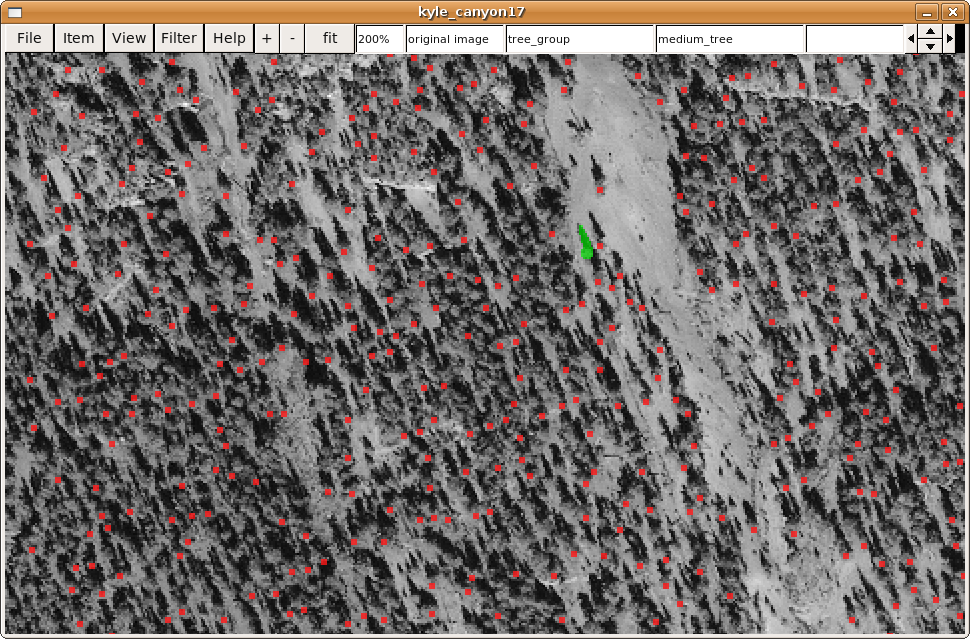Open the Filter menu
The height and width of the screenshot is (639, 970).
(x=179, y=38)
